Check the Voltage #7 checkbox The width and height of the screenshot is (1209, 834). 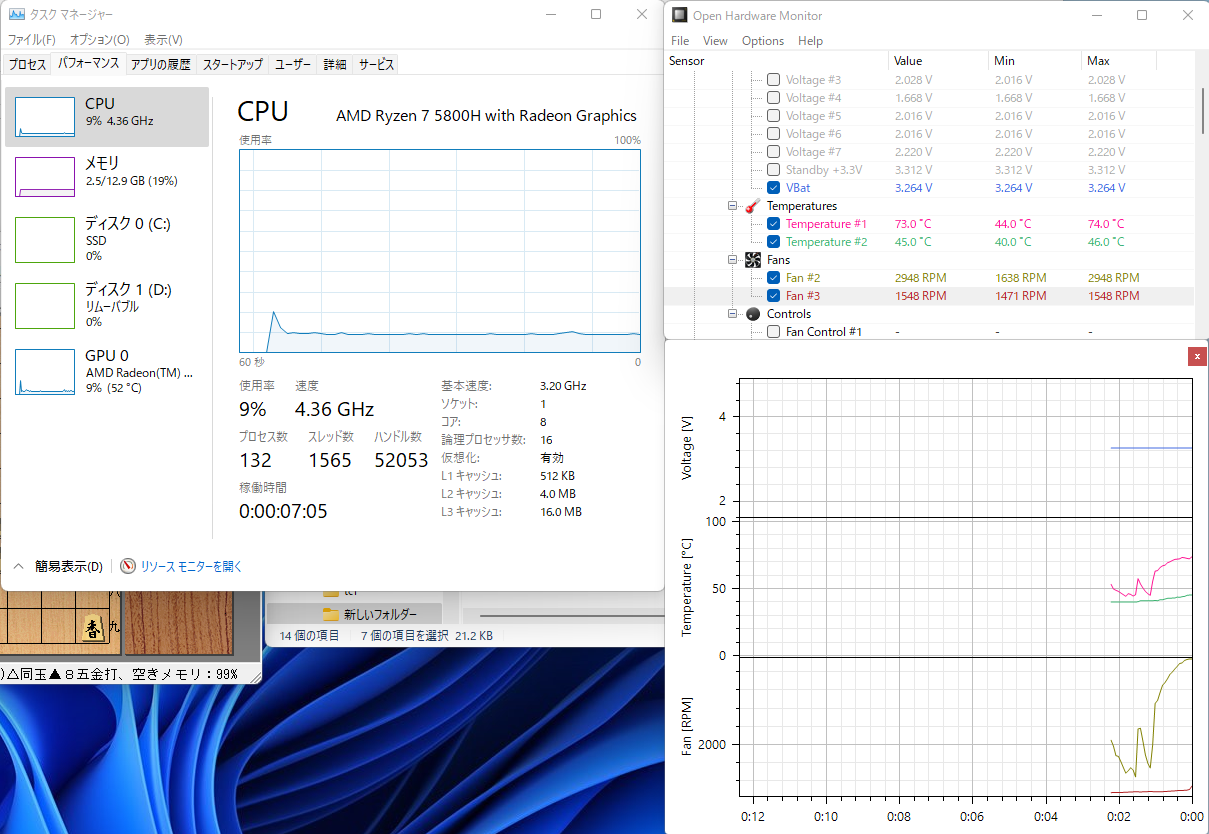coord(773,152)
